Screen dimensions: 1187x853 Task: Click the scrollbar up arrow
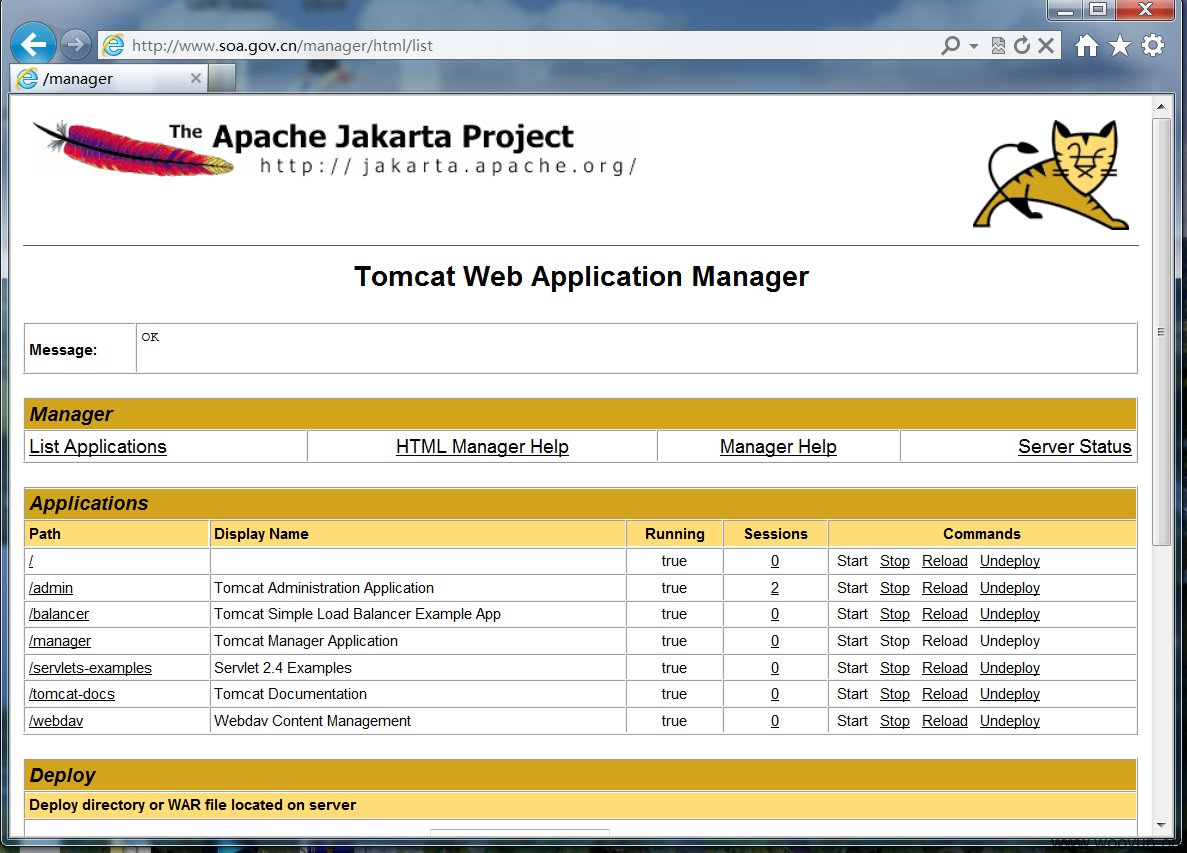1161,107
